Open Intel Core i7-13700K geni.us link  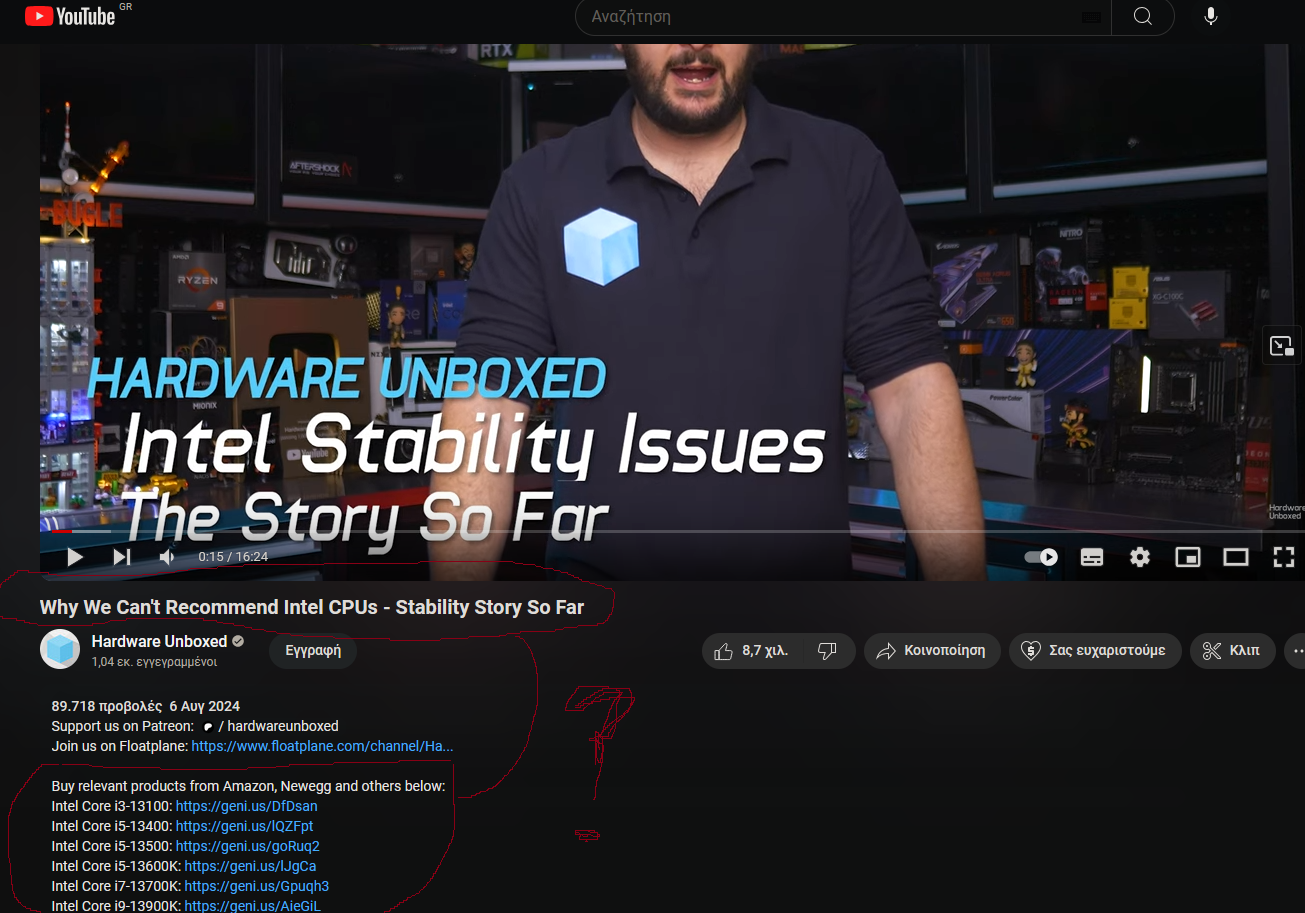[257, 886]
